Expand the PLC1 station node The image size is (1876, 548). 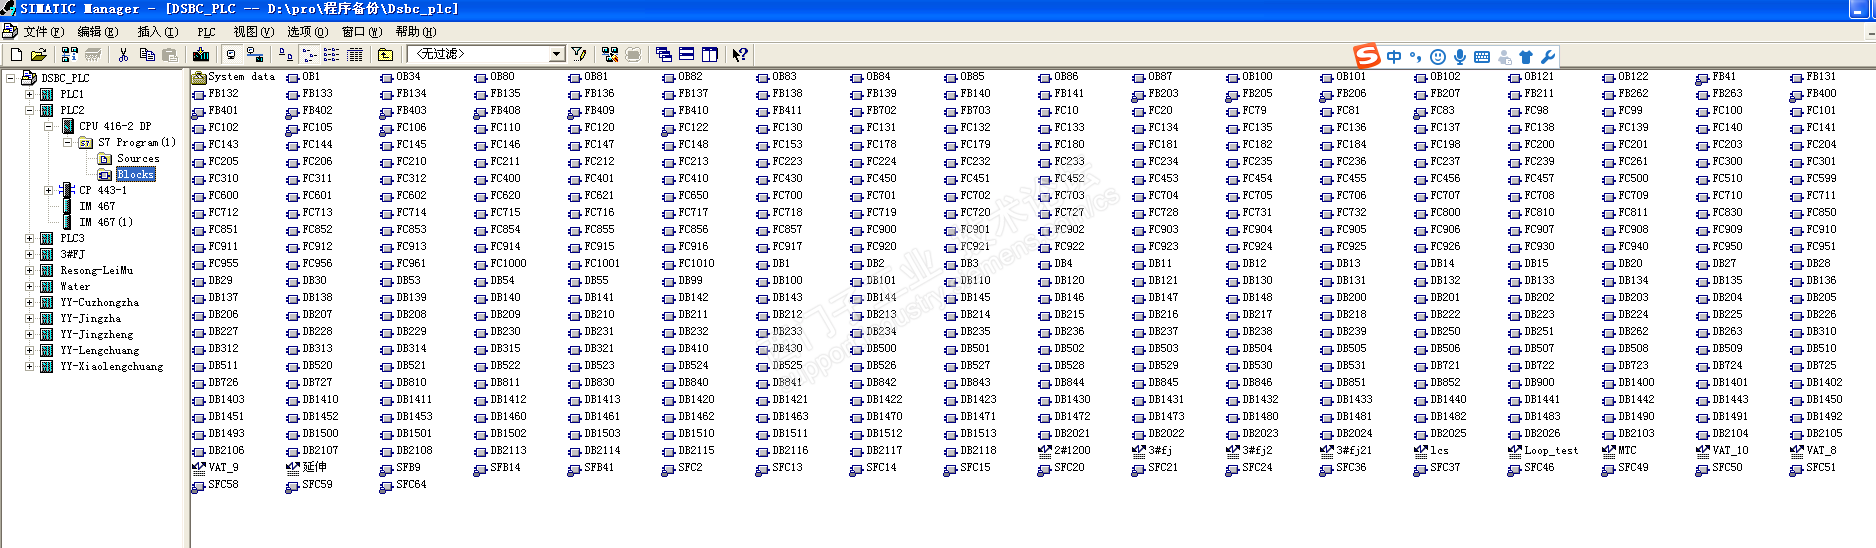point(30,94)
